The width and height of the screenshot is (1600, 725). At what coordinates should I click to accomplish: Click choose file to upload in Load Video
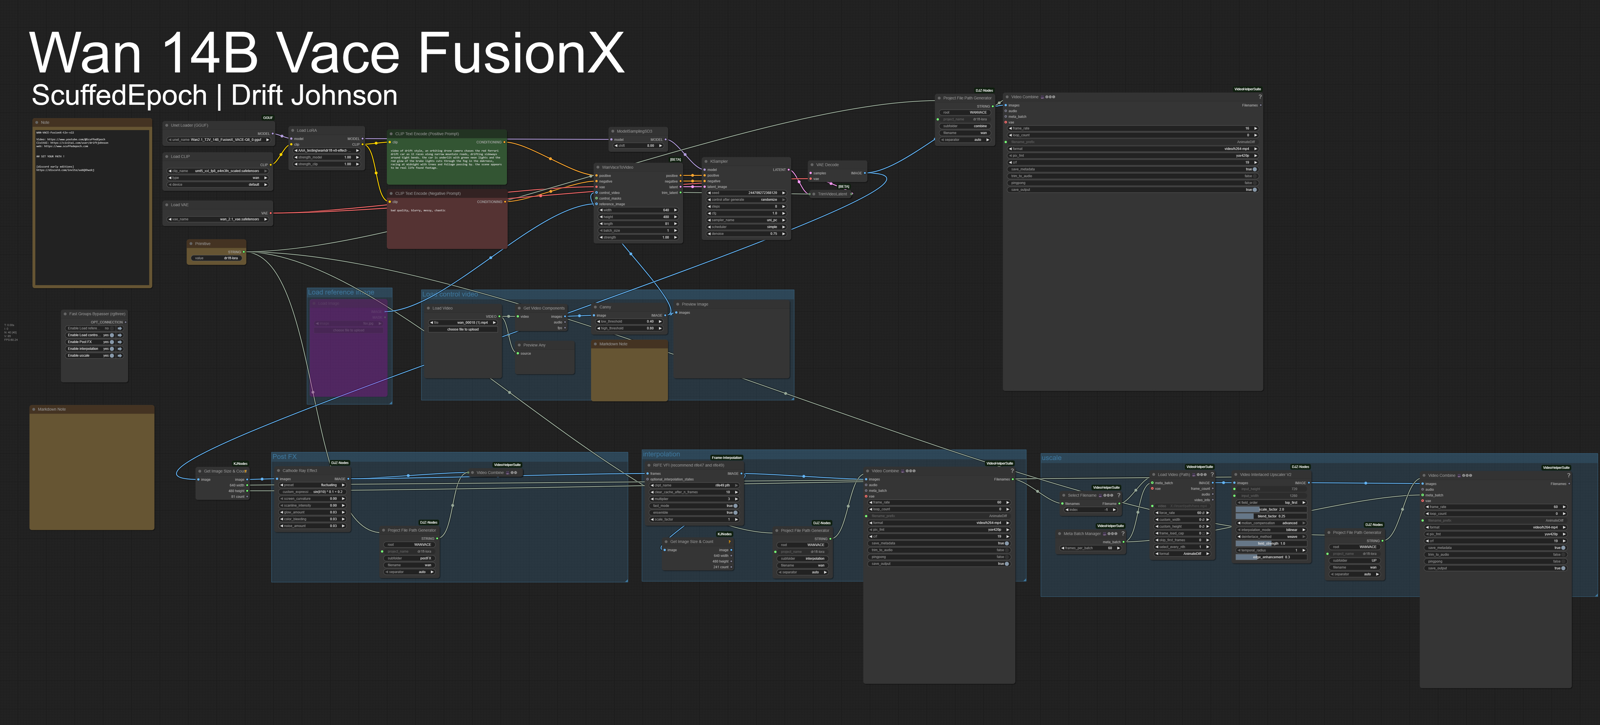pos(463,329)
